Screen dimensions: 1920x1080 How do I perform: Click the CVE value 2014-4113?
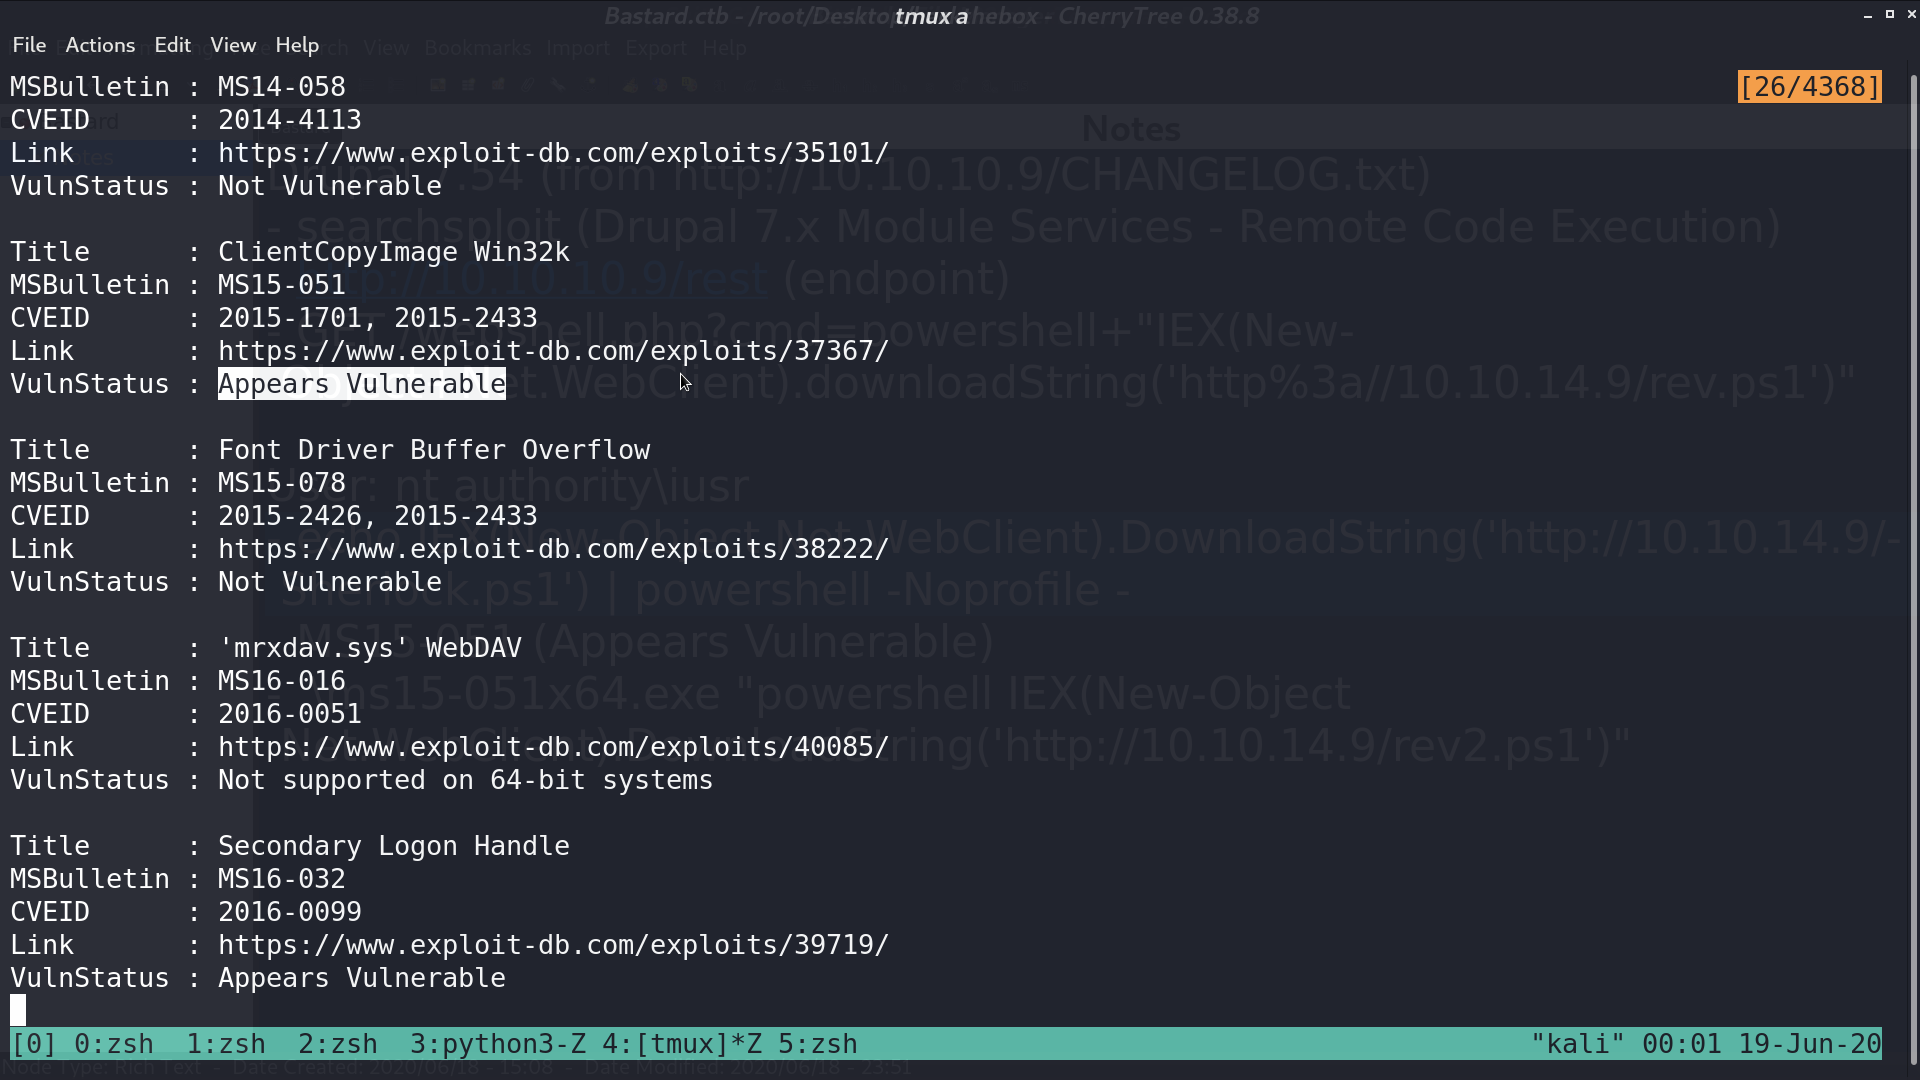(x=290, y=120)
